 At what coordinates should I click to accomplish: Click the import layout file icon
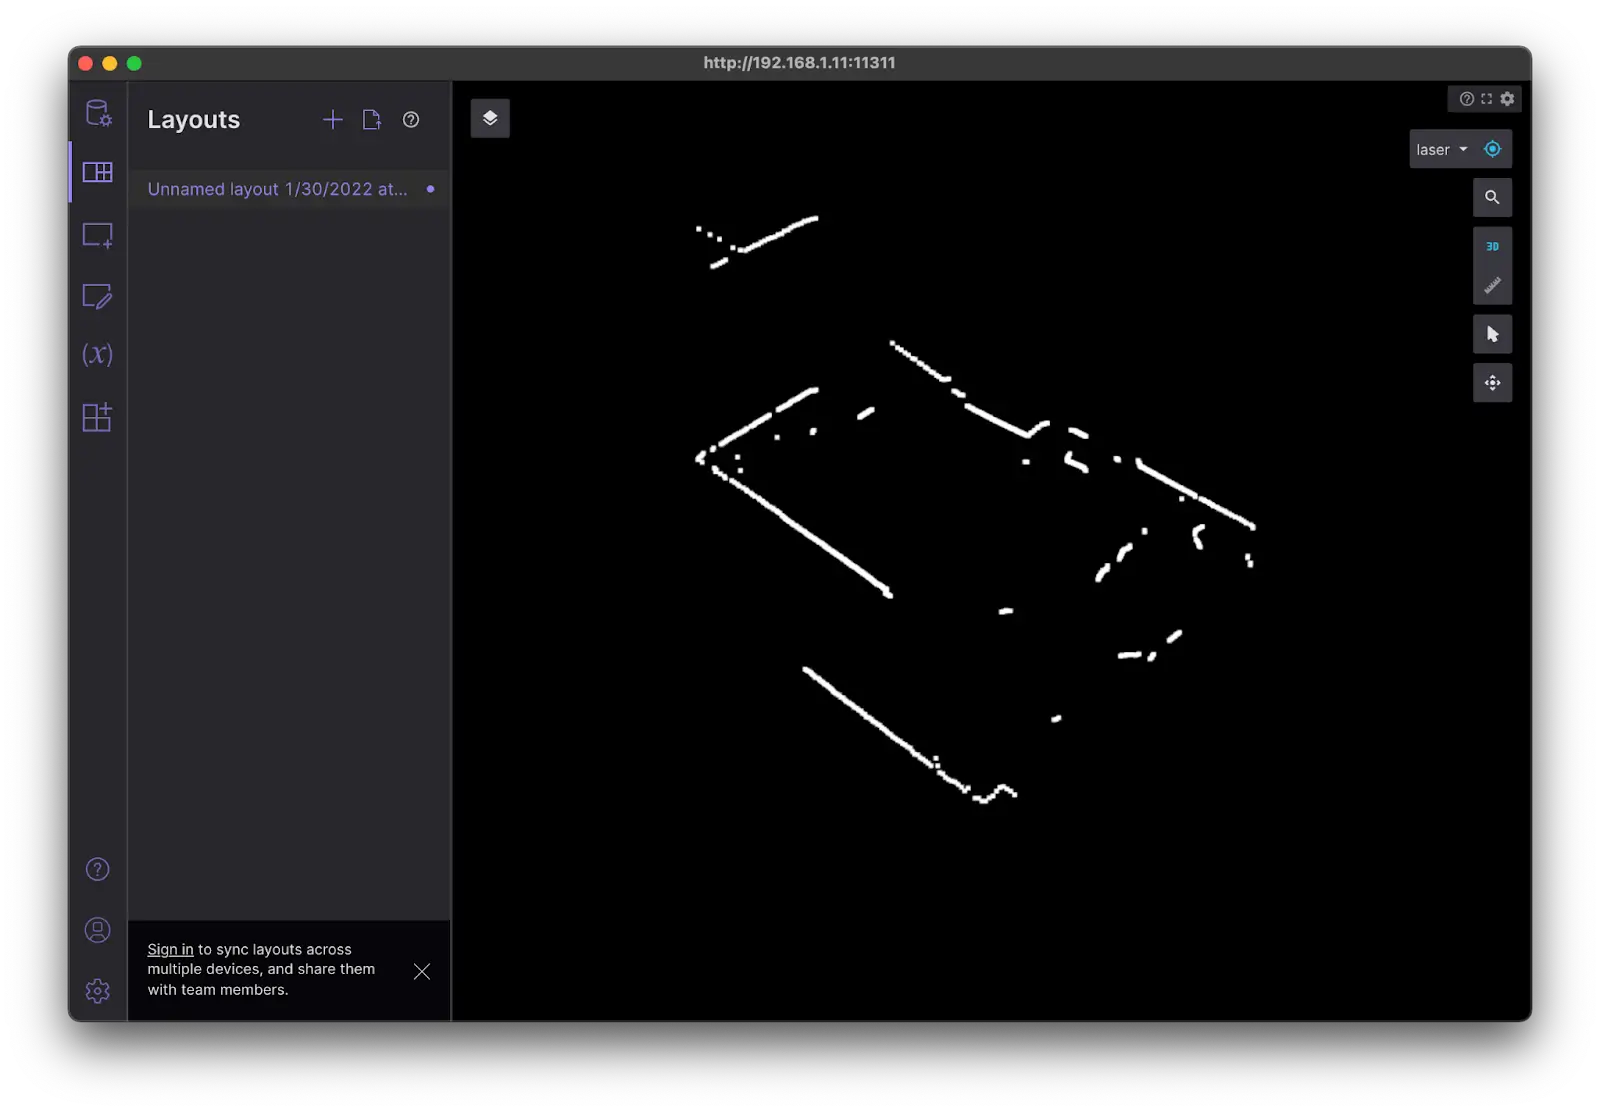[372, 120]
